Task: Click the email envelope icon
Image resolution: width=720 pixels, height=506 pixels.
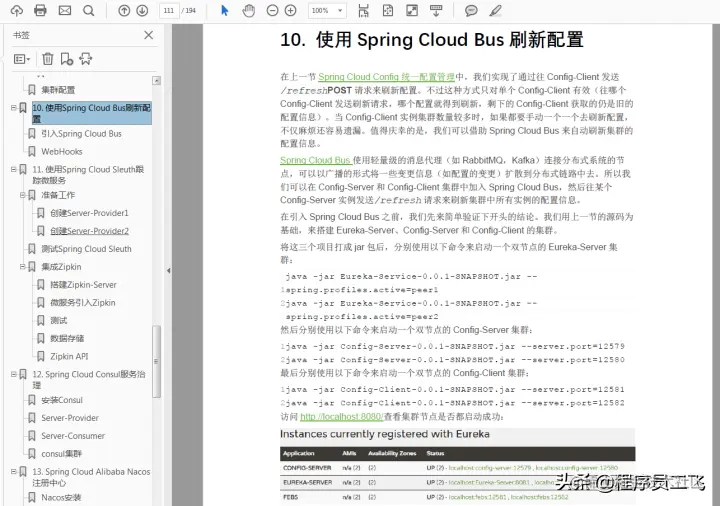Action: pos(65,11)
